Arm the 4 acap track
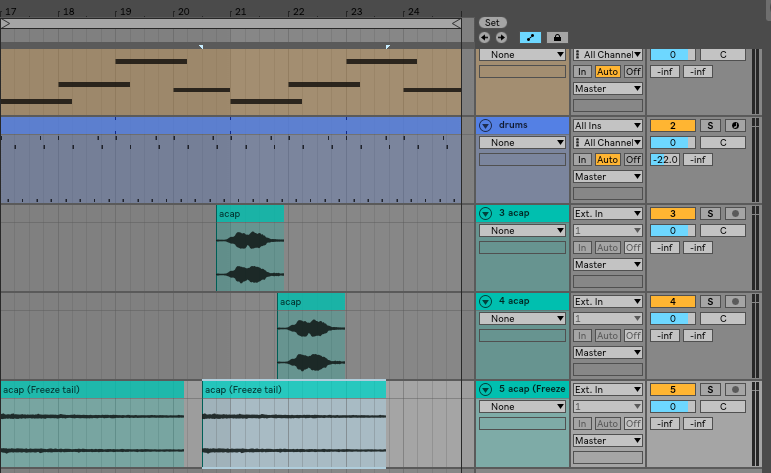The image size is (771, 473). click(735, 302)
